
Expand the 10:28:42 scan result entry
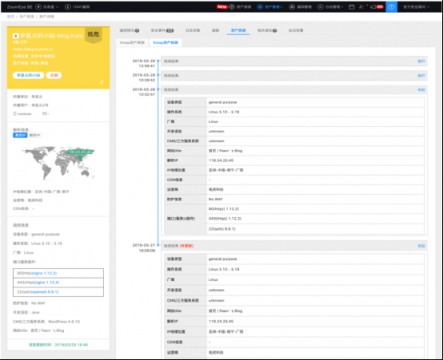tap(421, 76)
